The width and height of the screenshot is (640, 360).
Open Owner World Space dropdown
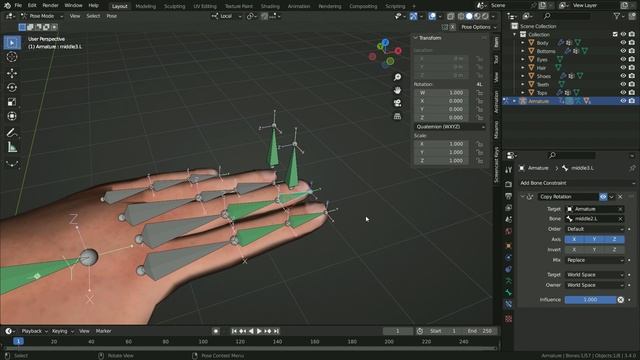595,285
